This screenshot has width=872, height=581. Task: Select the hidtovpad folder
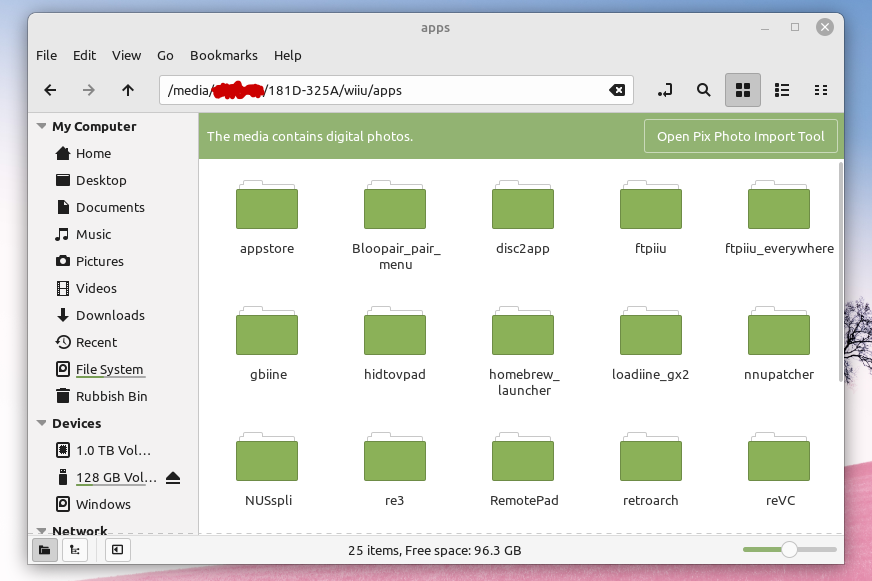tap(395, 344)
